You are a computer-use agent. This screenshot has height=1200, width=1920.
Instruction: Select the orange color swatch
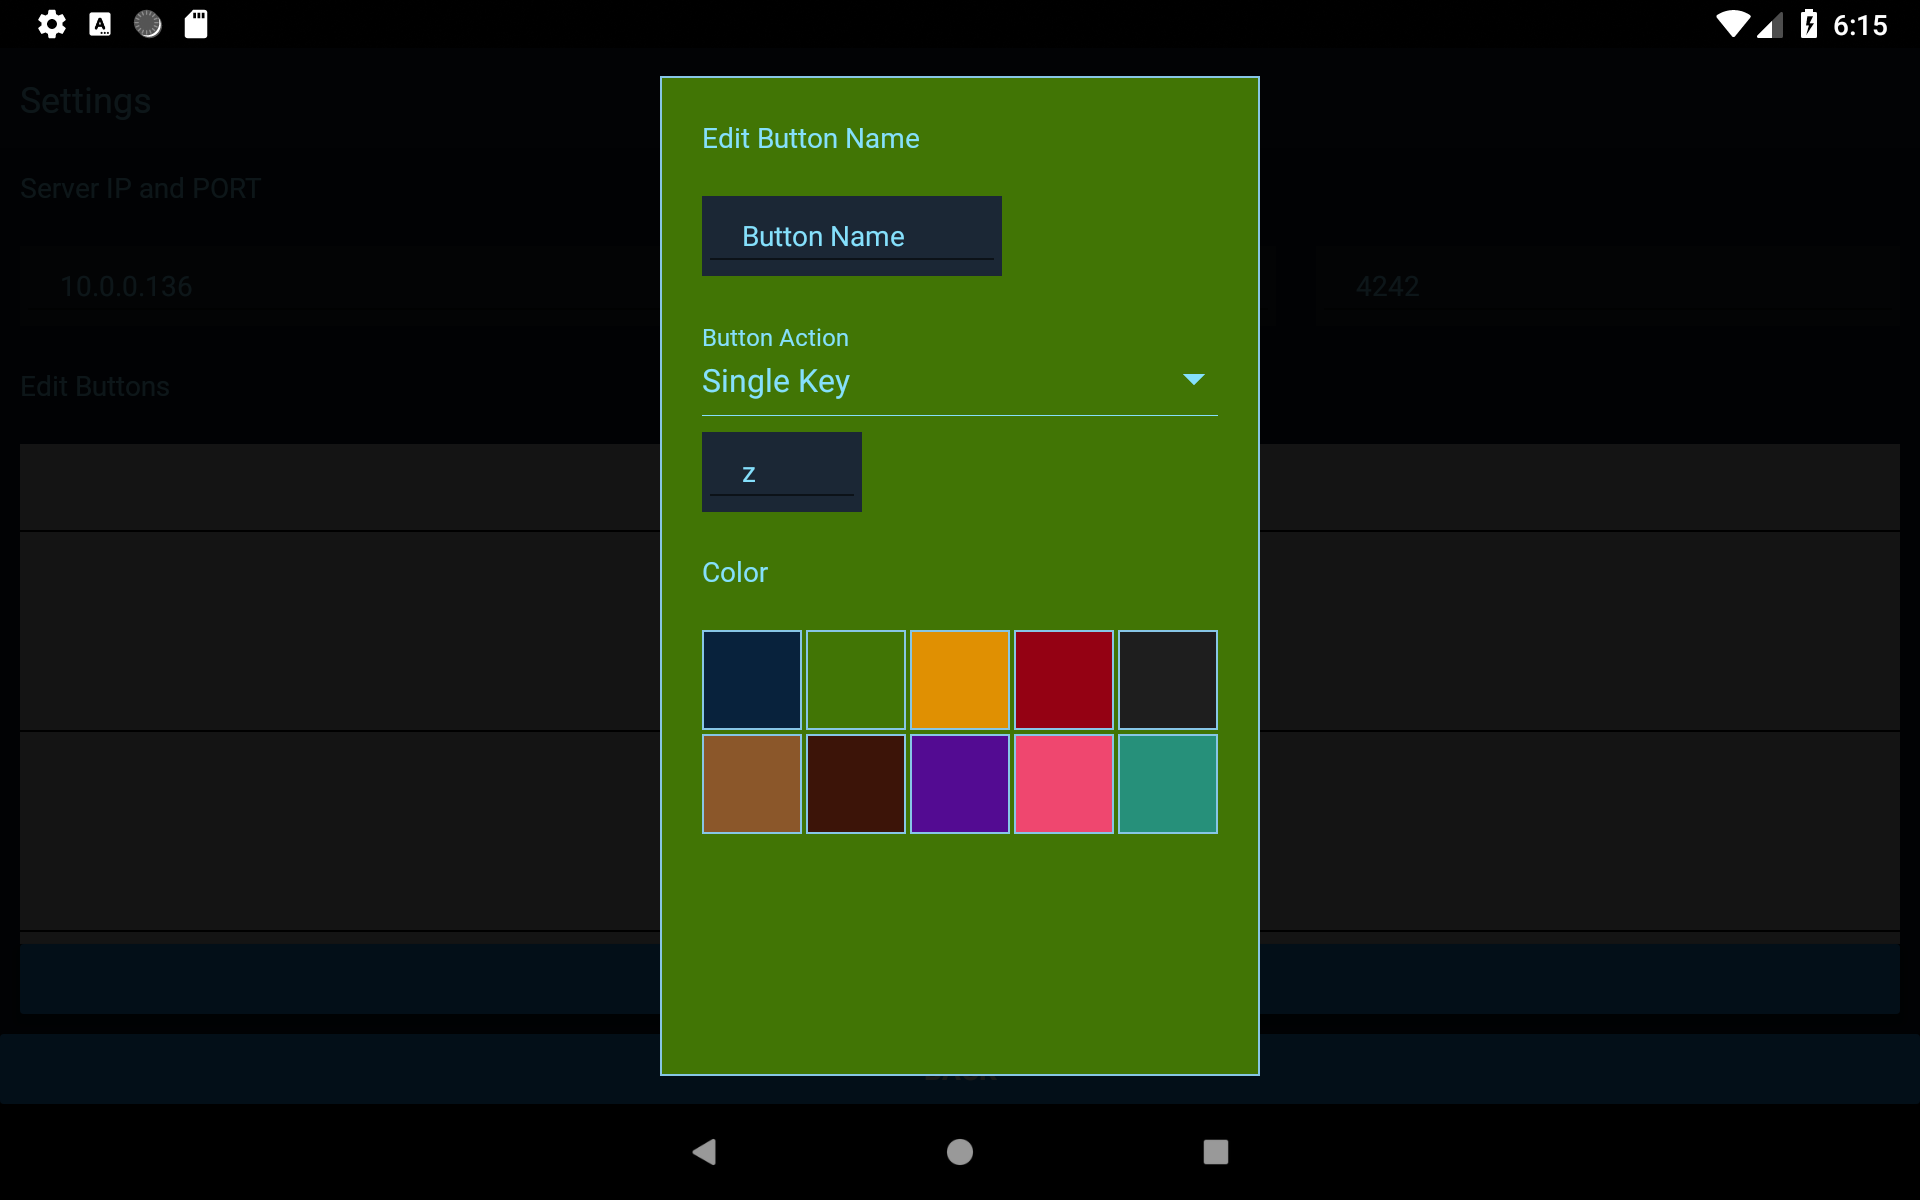tap(959, 679)
